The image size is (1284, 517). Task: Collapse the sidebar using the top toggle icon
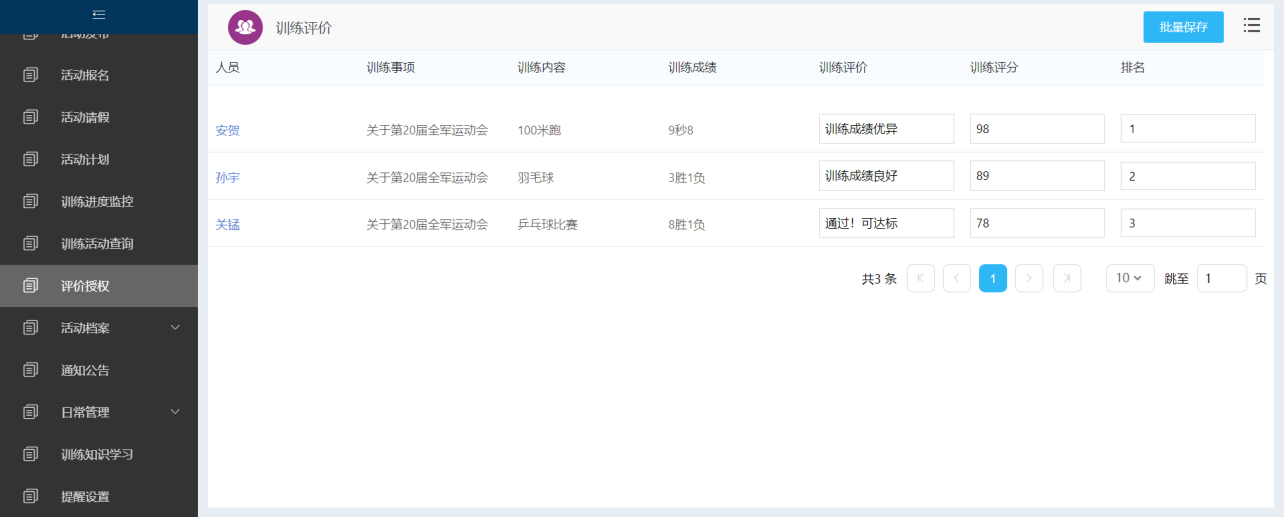(98, 14)
